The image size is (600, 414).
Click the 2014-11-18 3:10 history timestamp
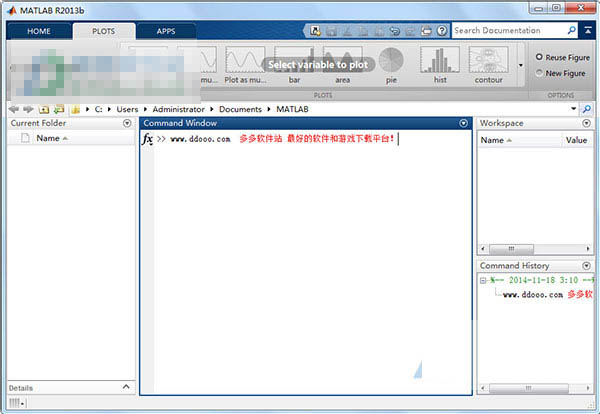point(543,280)
